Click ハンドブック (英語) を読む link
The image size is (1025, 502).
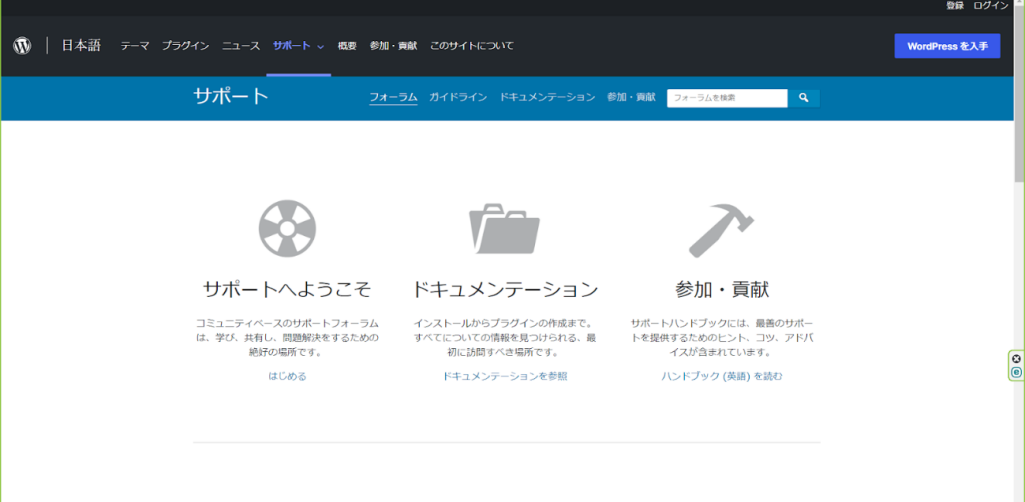point(722,376)
